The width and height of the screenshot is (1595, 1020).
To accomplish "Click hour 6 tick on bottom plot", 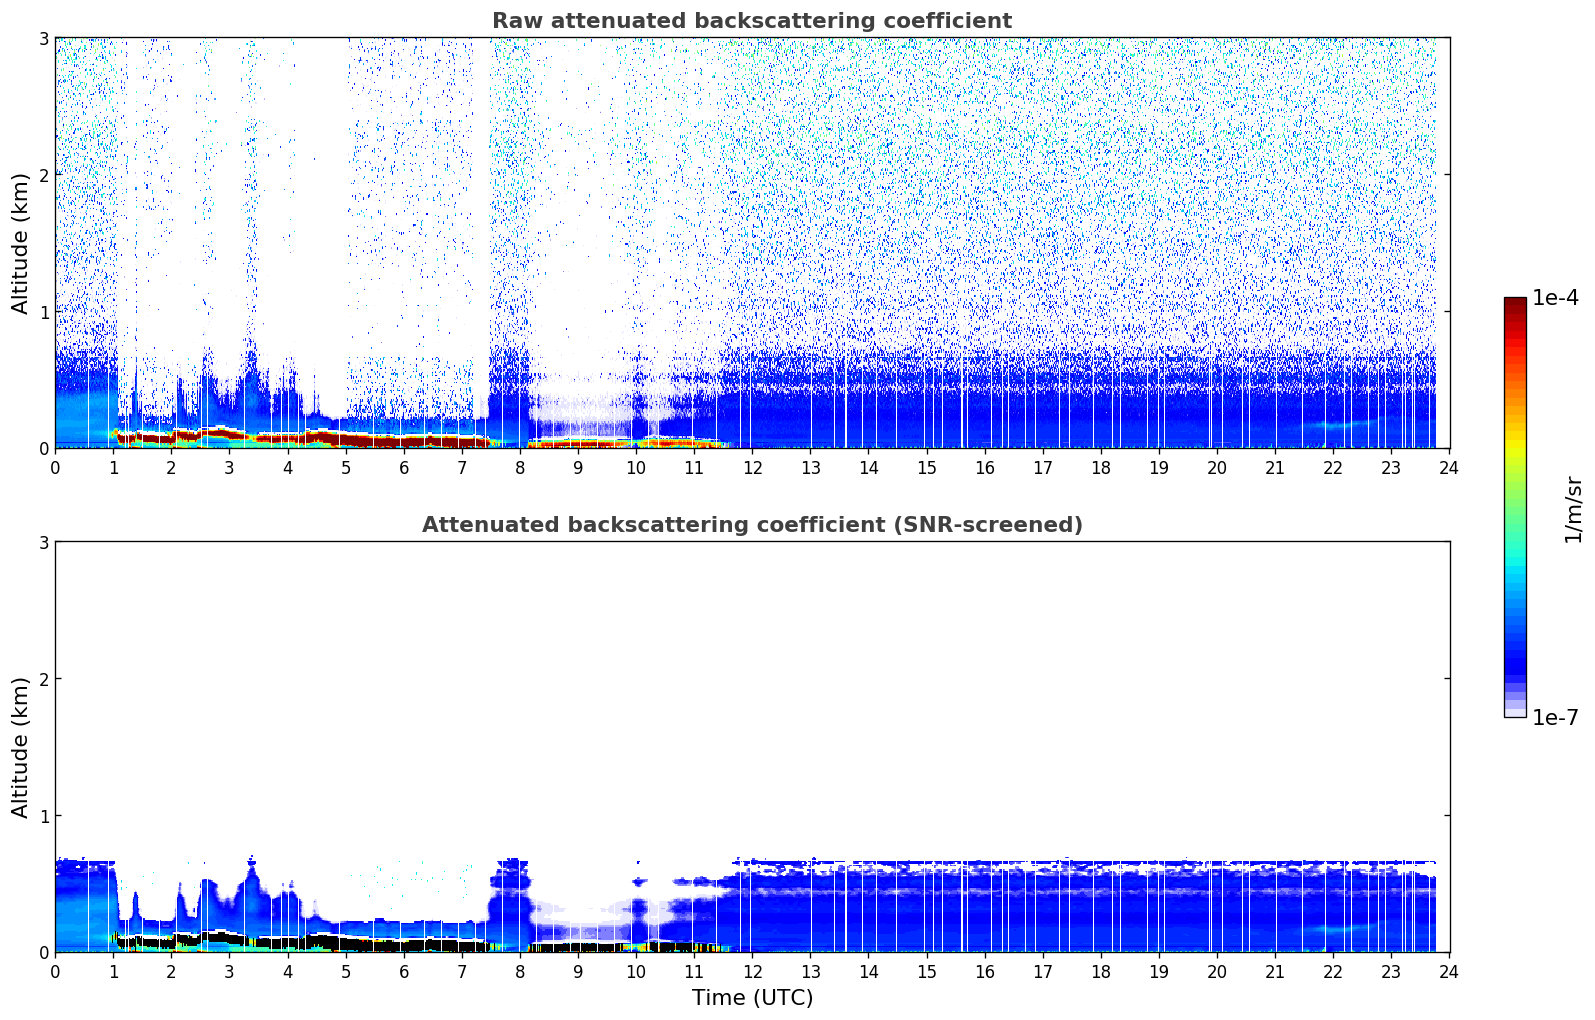I will click(404, 971).
